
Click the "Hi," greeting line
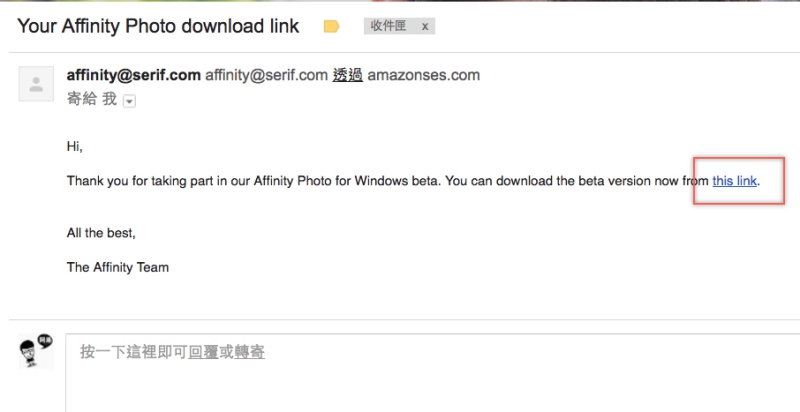74,146
